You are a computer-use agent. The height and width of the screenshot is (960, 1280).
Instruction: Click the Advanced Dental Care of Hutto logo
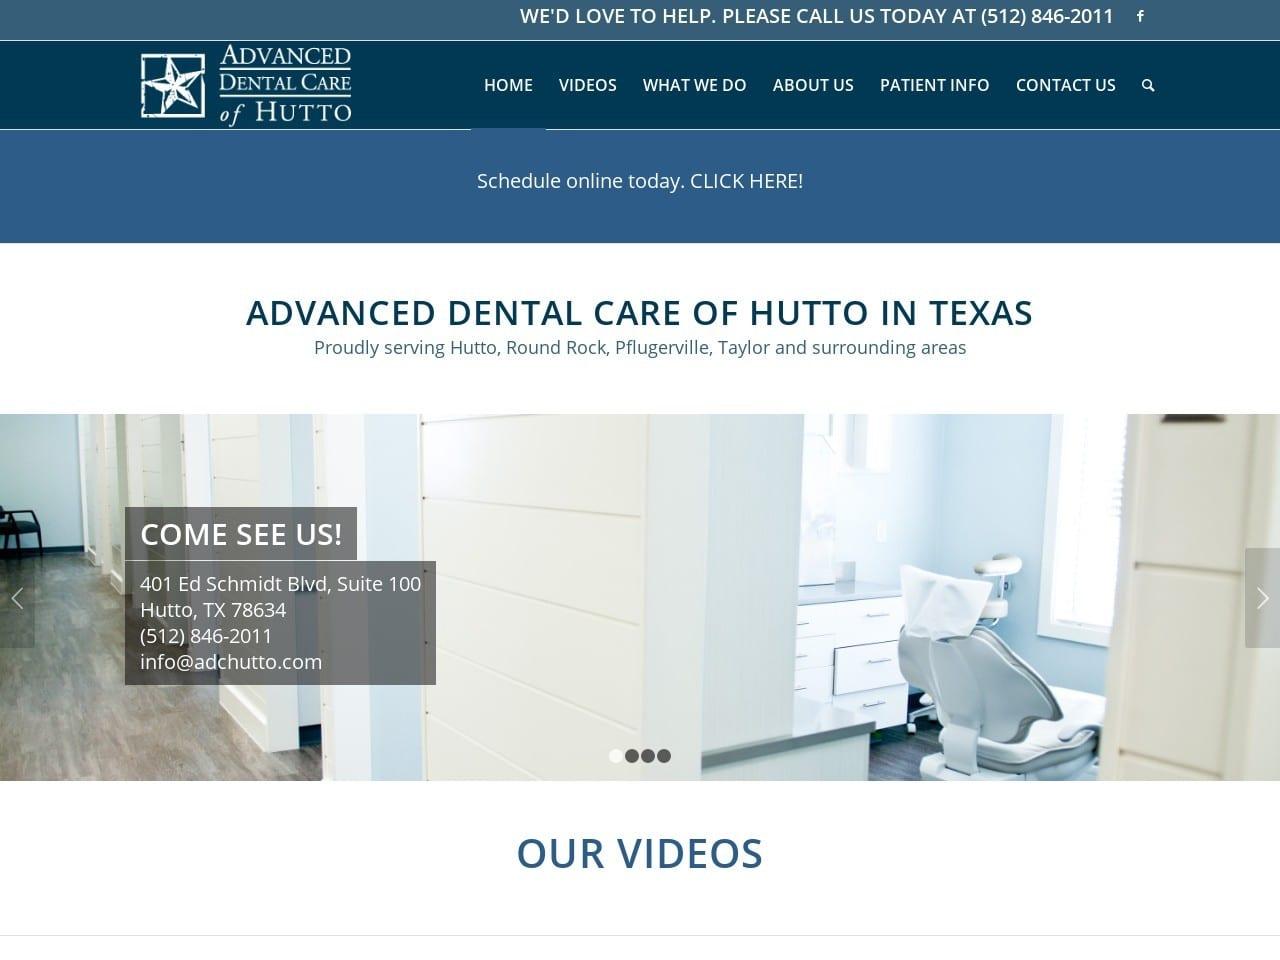[x=246, y=85]
